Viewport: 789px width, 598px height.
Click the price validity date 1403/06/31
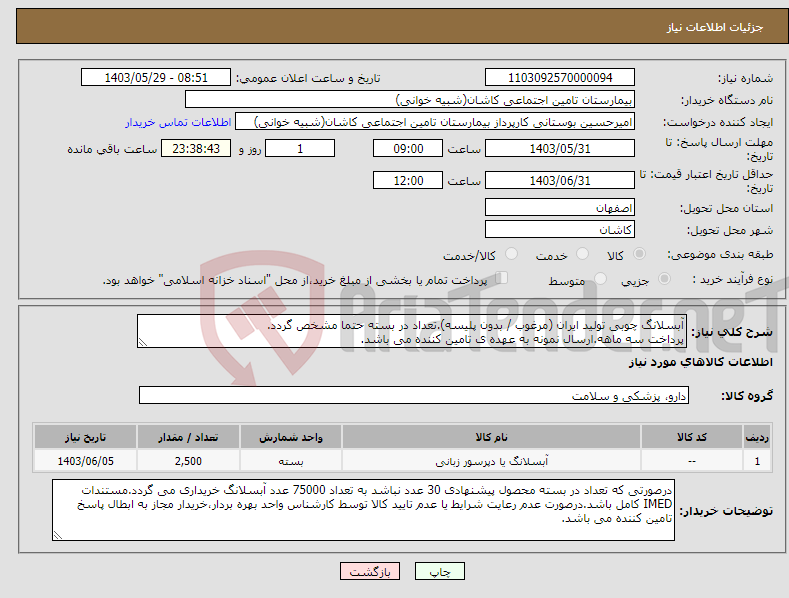pyautogui.click(x=560, y=180)
